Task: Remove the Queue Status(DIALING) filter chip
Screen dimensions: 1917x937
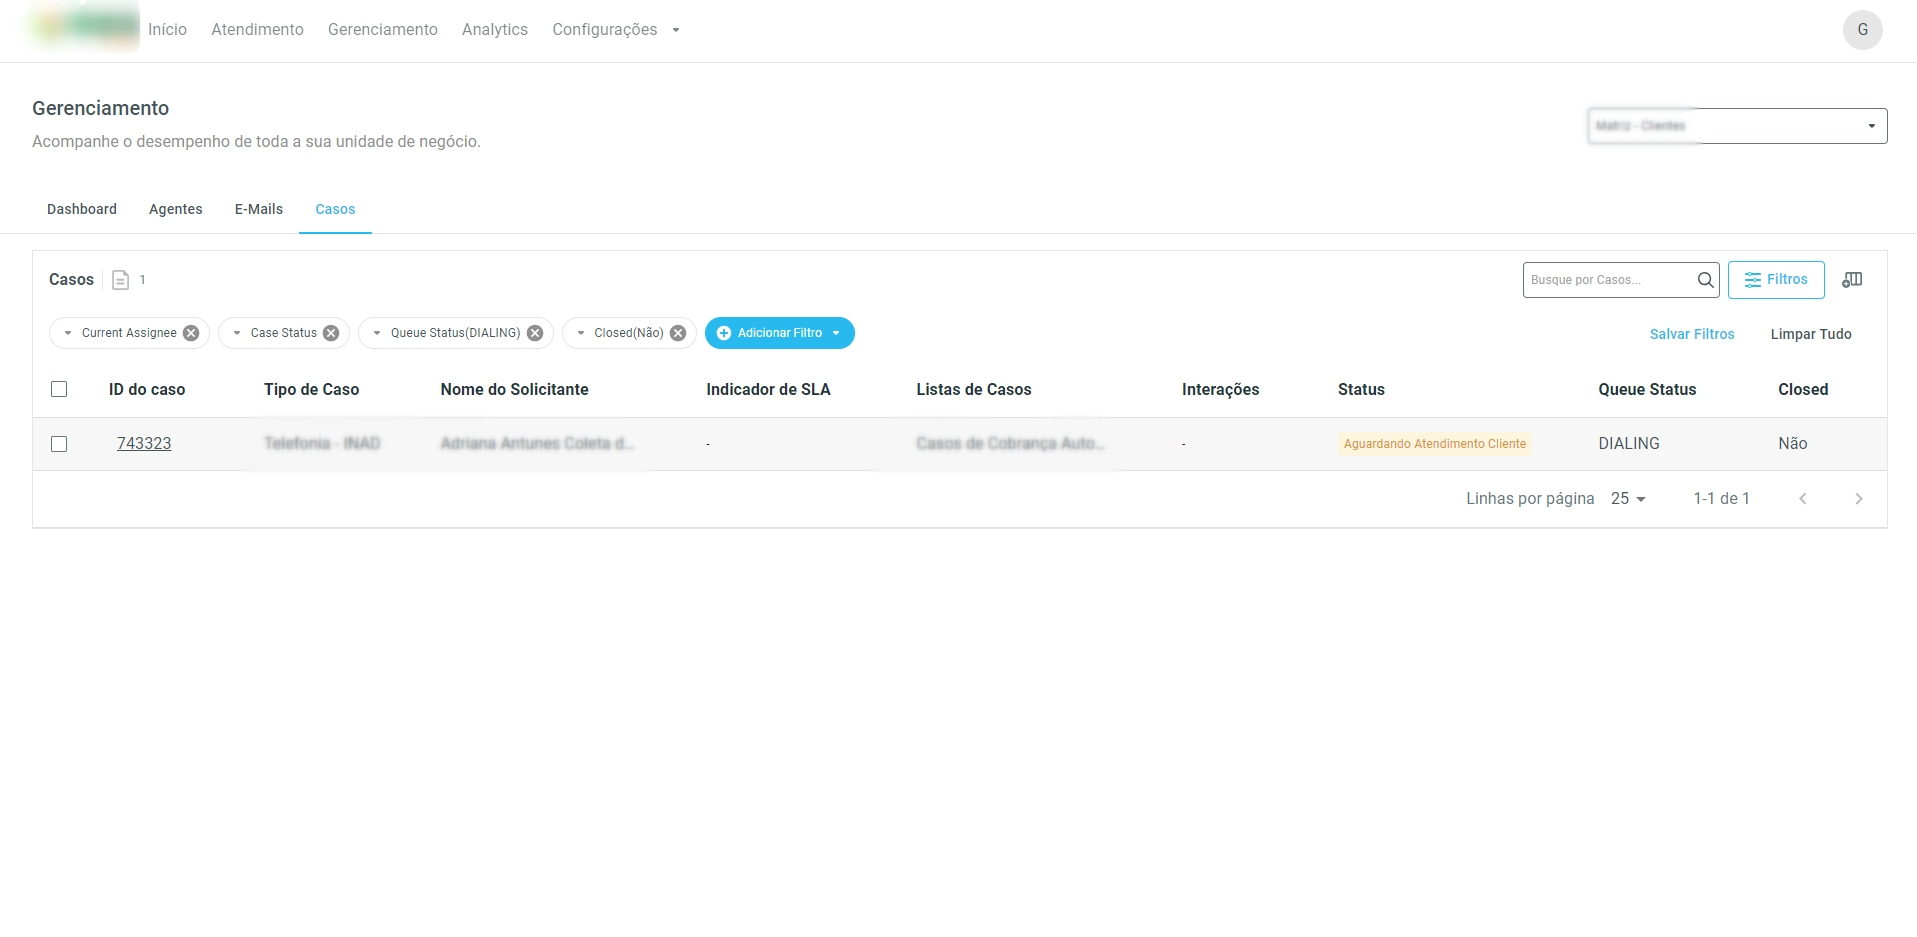Action: pos(535,333)
